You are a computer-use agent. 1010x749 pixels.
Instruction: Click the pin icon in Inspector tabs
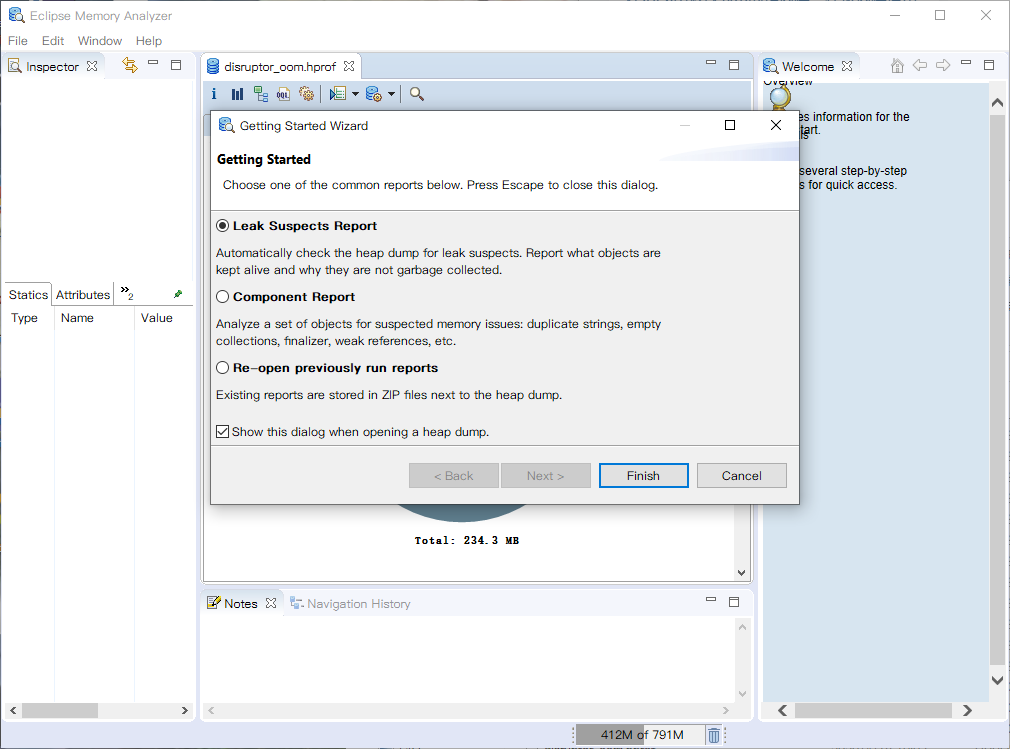point(178,294)
